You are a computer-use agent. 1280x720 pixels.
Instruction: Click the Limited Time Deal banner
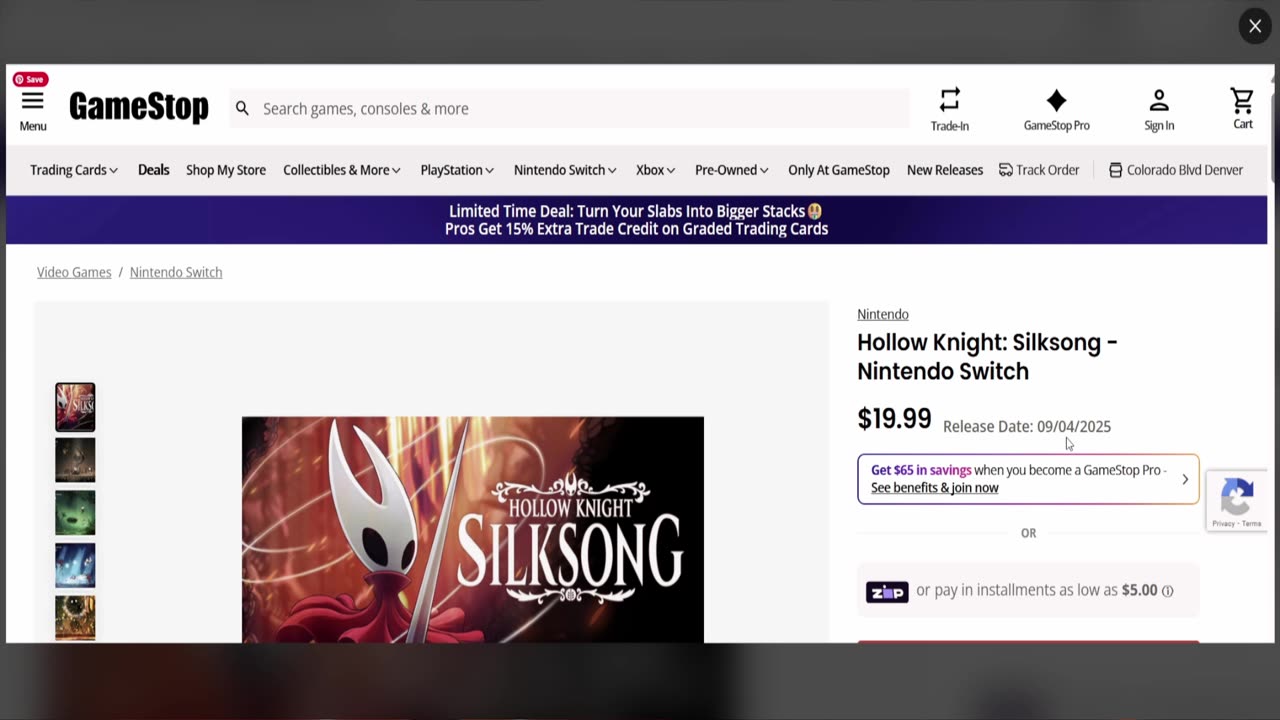(x=636, y=220)
